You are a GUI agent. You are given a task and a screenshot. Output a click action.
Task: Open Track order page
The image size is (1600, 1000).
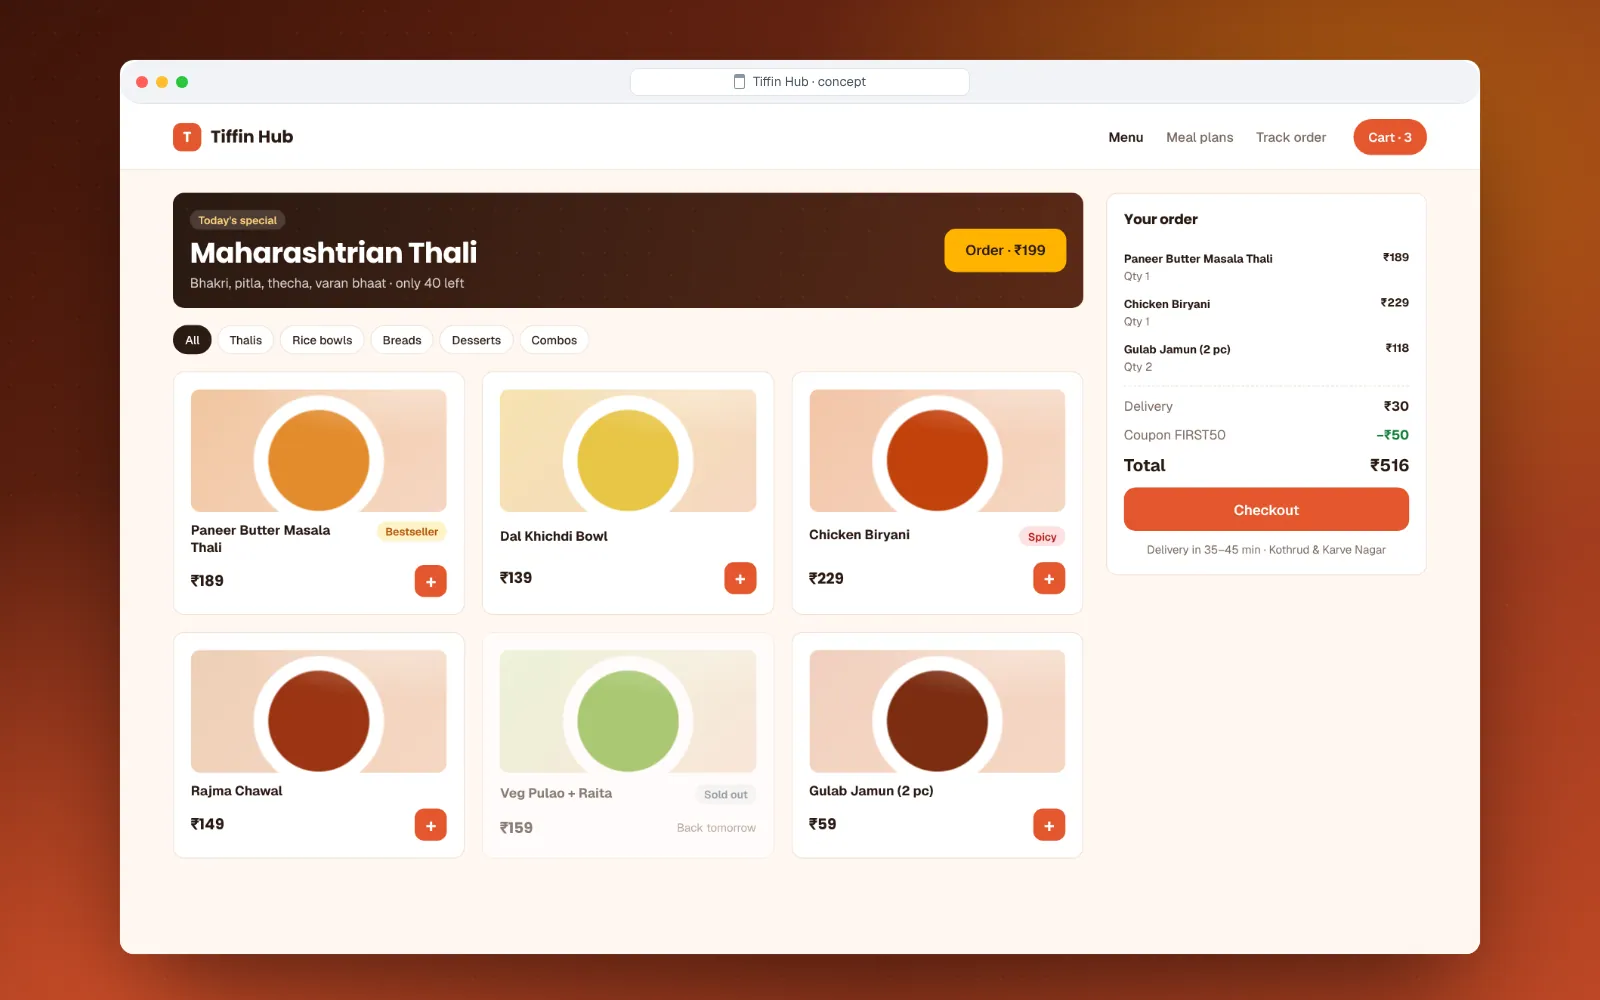(1291, 137)
